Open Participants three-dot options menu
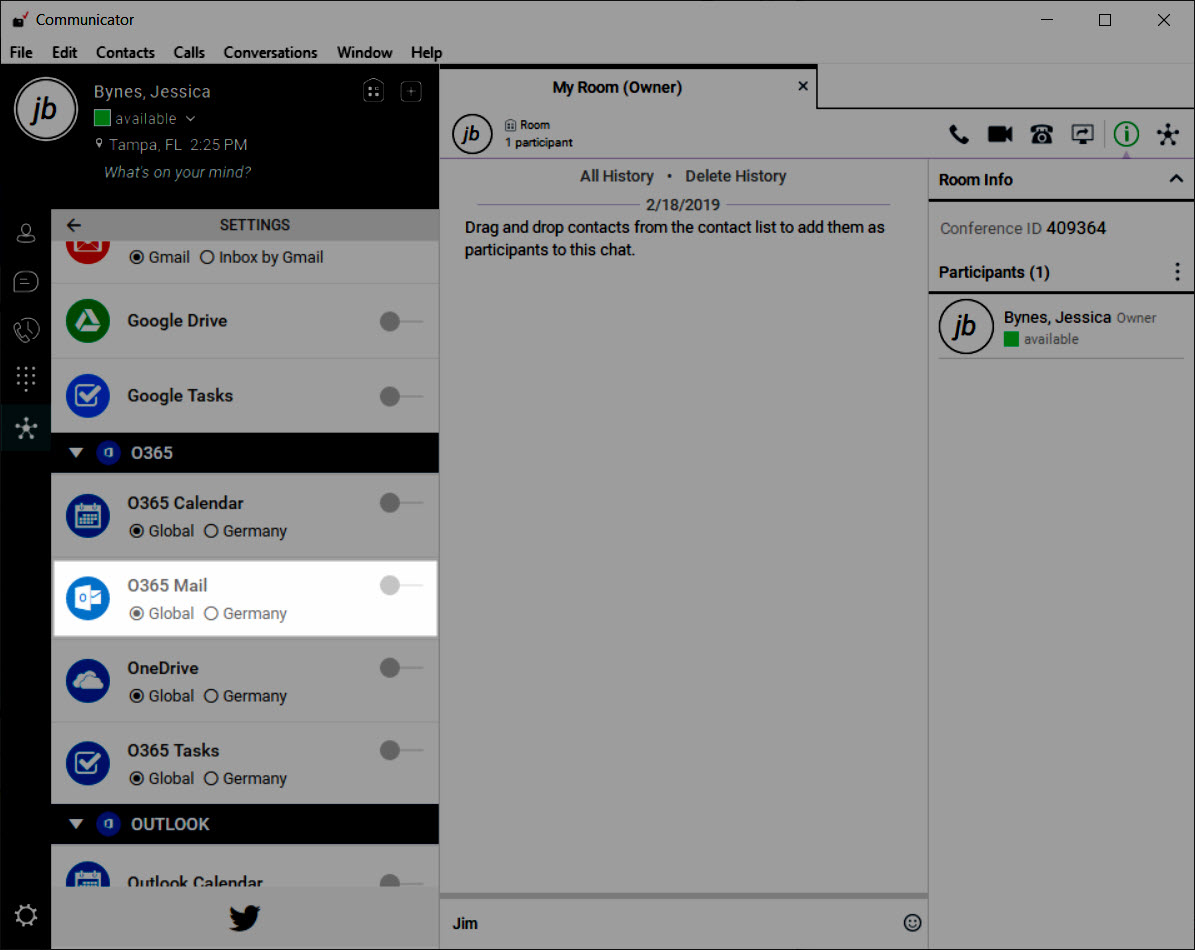1195x950 pixels. click(1177, 272)
